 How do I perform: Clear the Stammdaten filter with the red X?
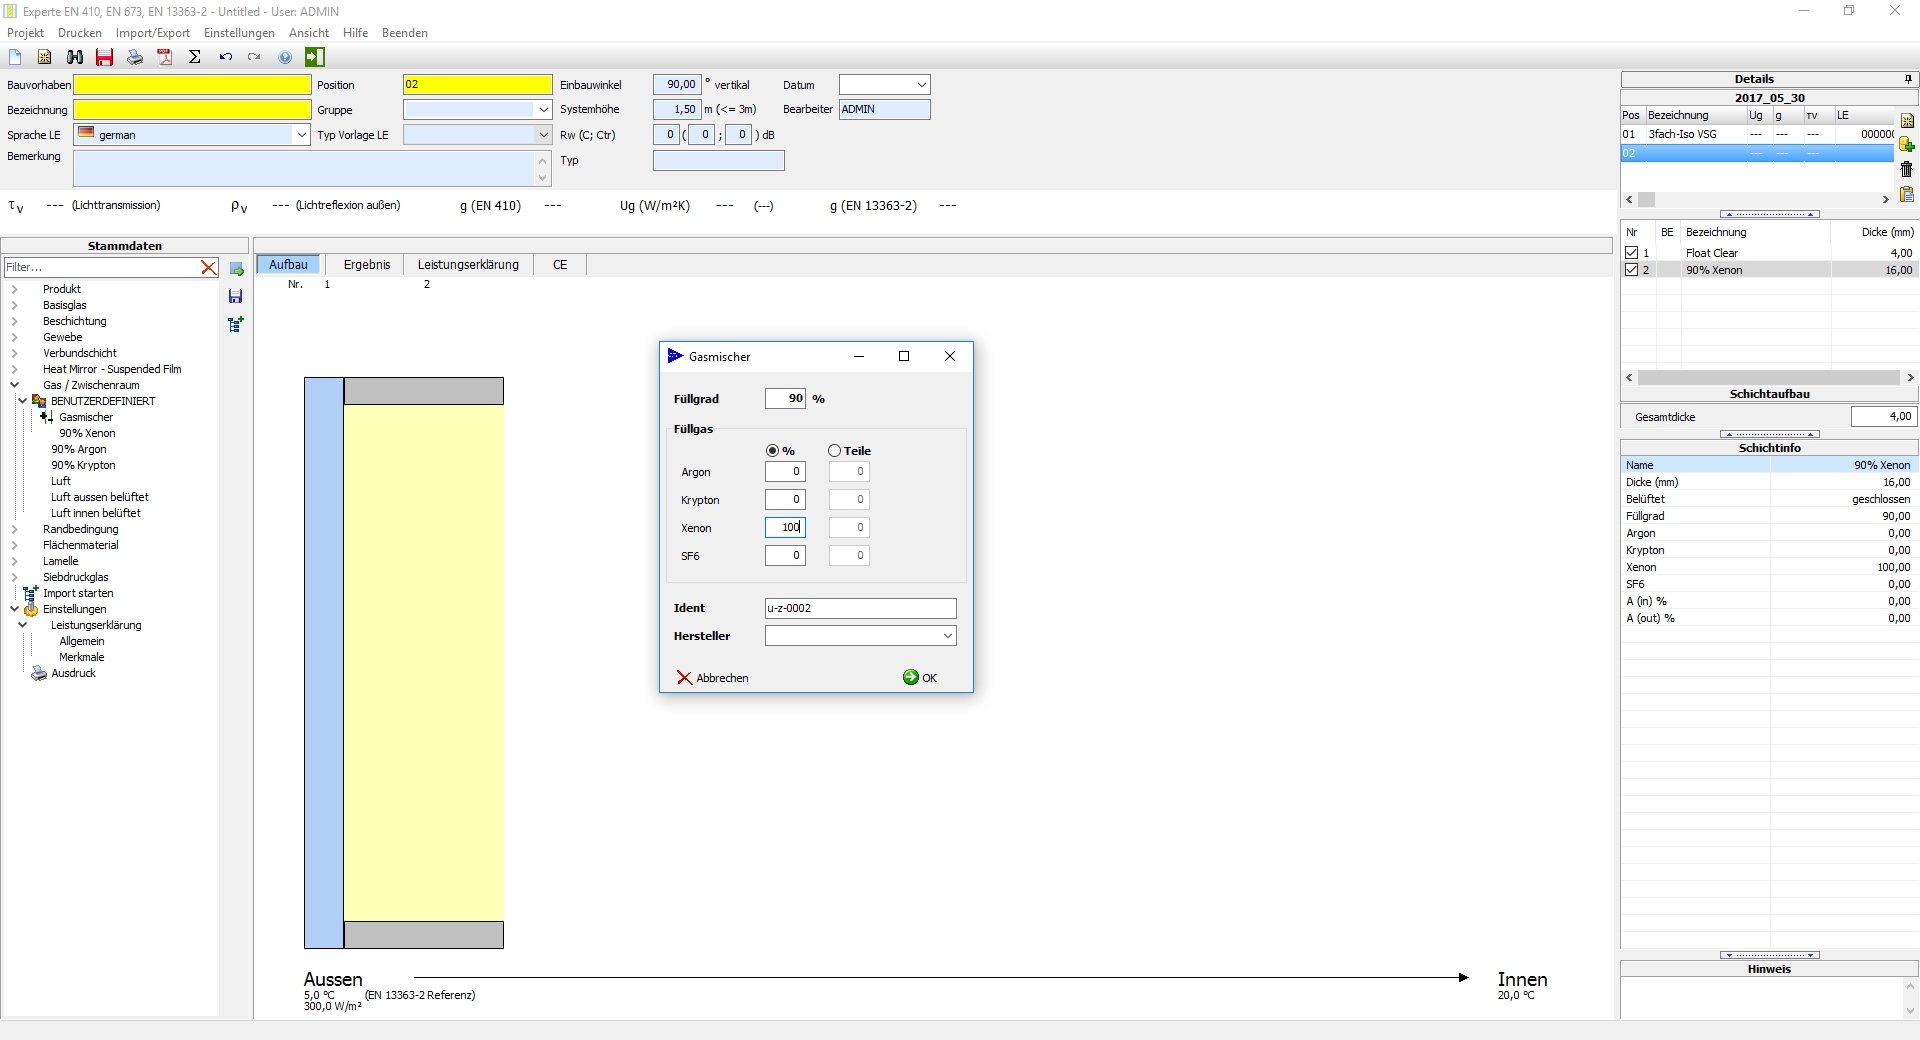tap(208, 267)
